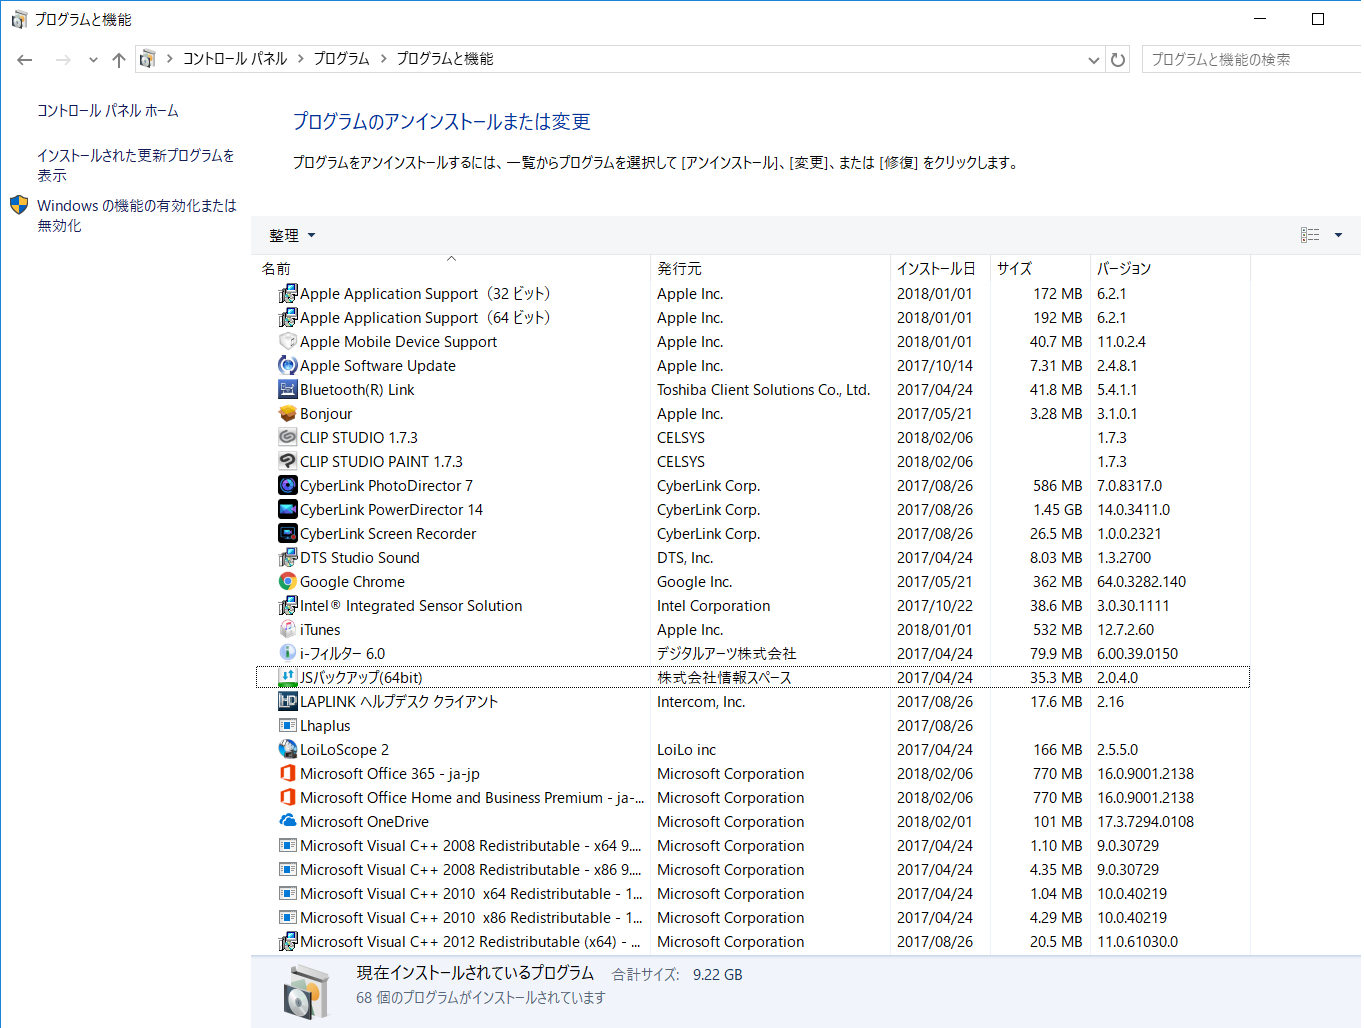Select the CyberLink PhotoDirector 7 icon

pos(288,486)
